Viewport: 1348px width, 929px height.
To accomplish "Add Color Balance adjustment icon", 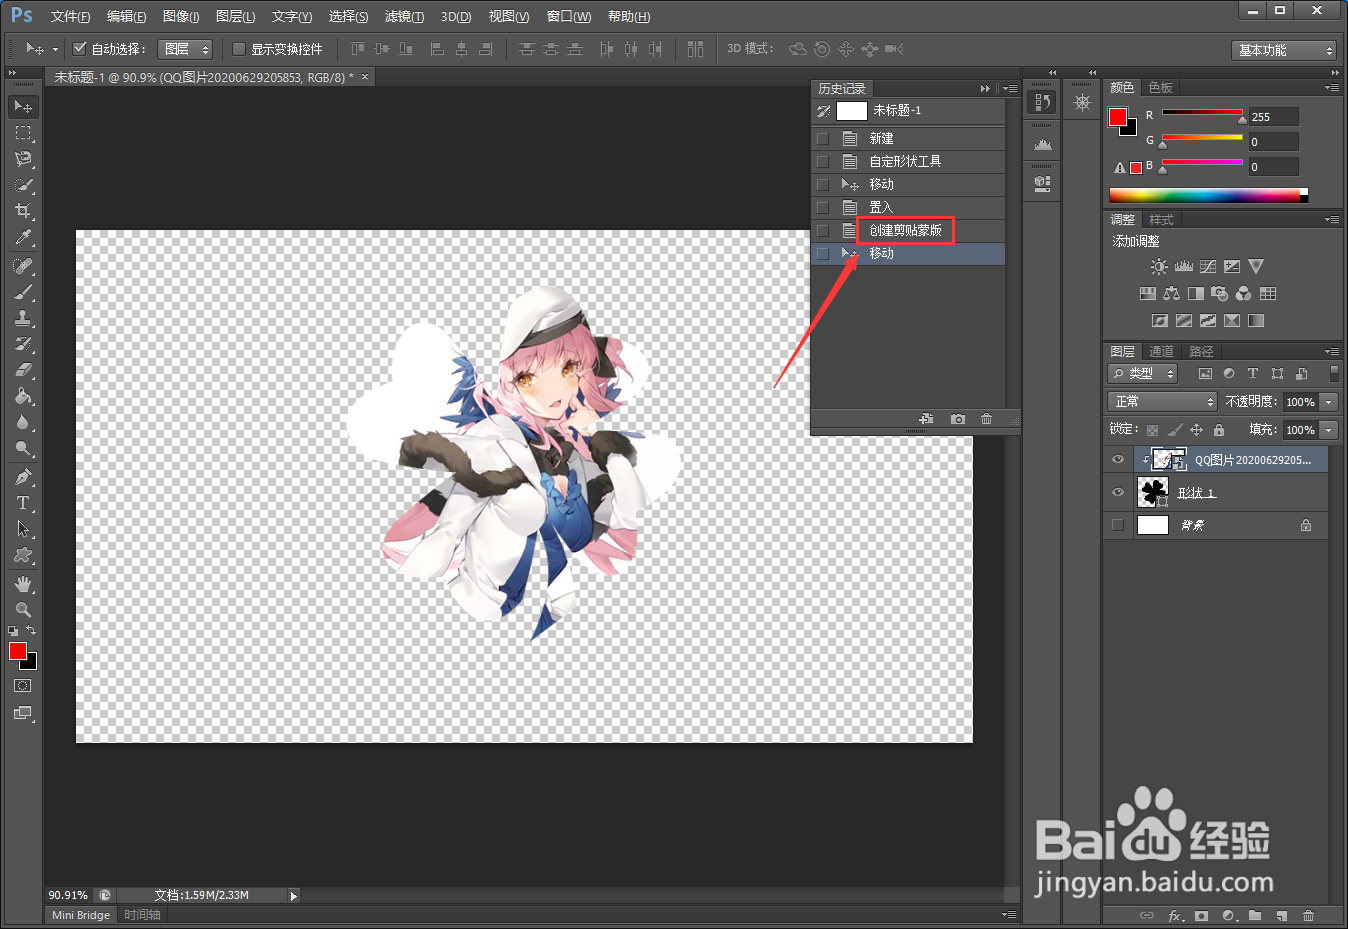I will click(1171, 294).
